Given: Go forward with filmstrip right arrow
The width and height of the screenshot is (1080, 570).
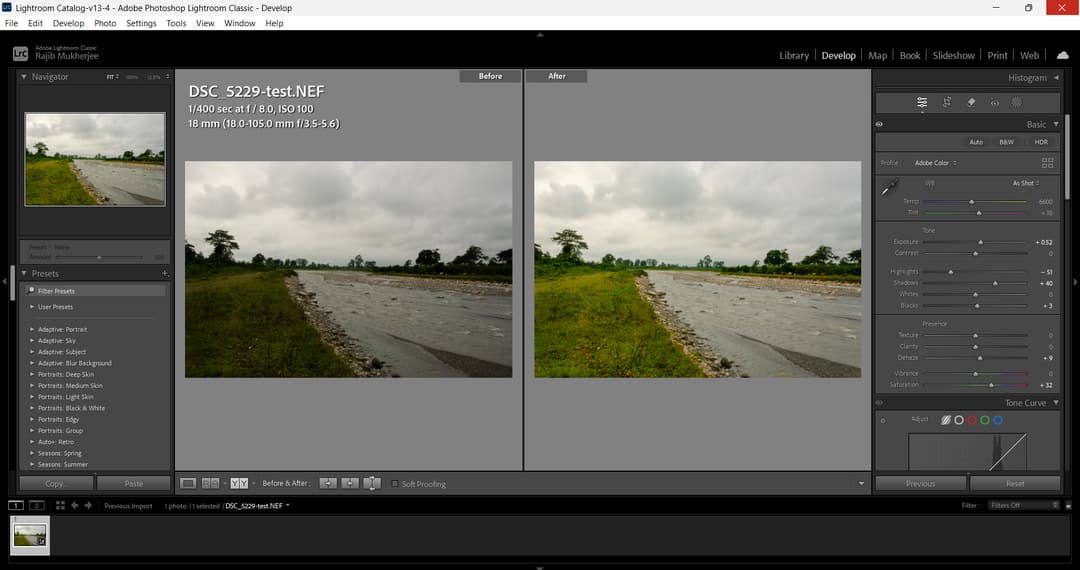Looking at the screenshot, I should 88,505.
